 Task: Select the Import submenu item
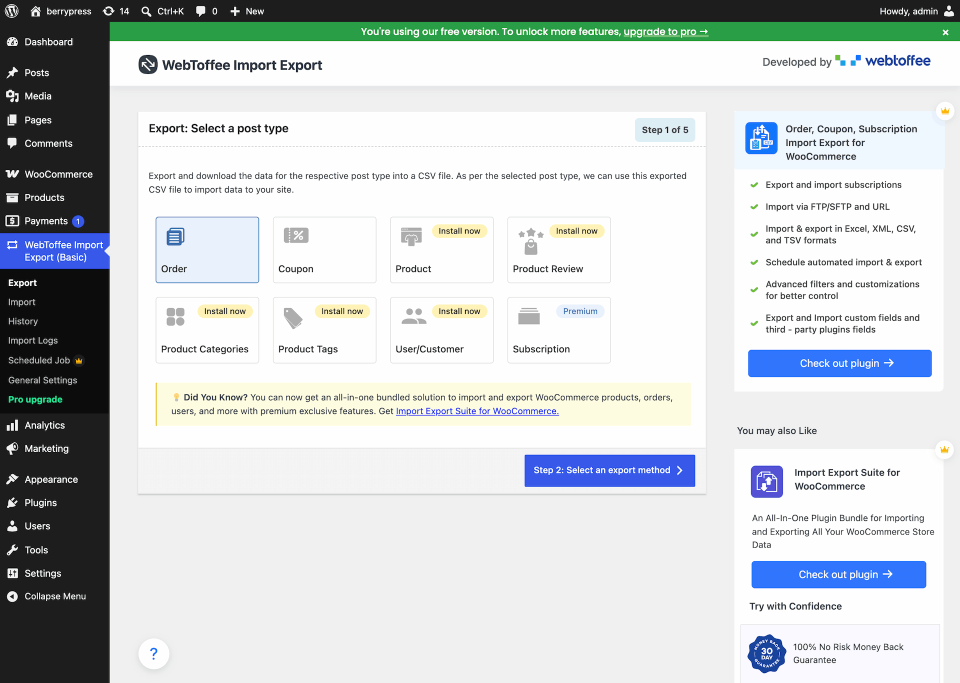click(x=21, y=302)
